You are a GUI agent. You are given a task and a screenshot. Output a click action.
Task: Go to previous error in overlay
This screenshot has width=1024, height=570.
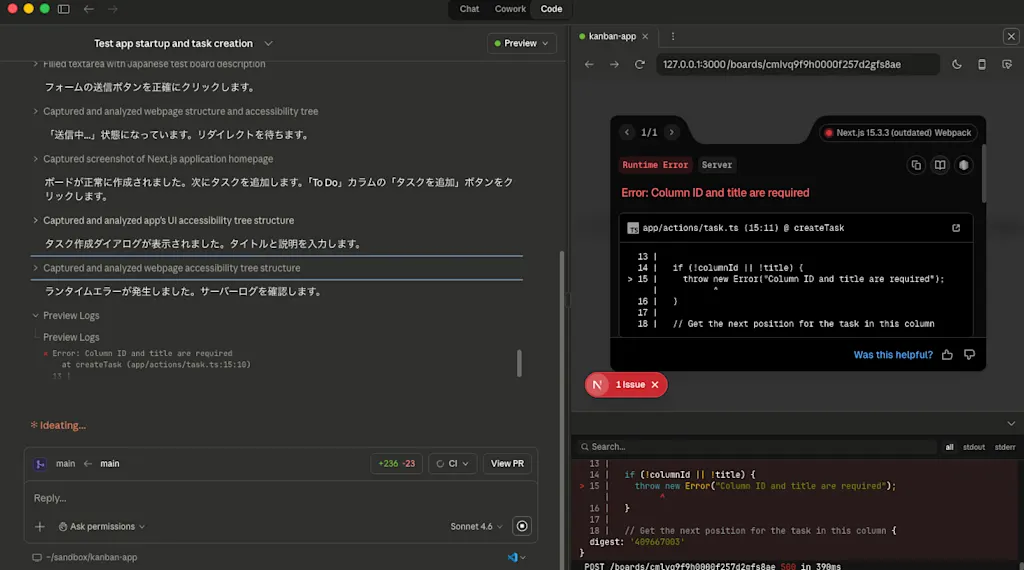tap(627, 133)
